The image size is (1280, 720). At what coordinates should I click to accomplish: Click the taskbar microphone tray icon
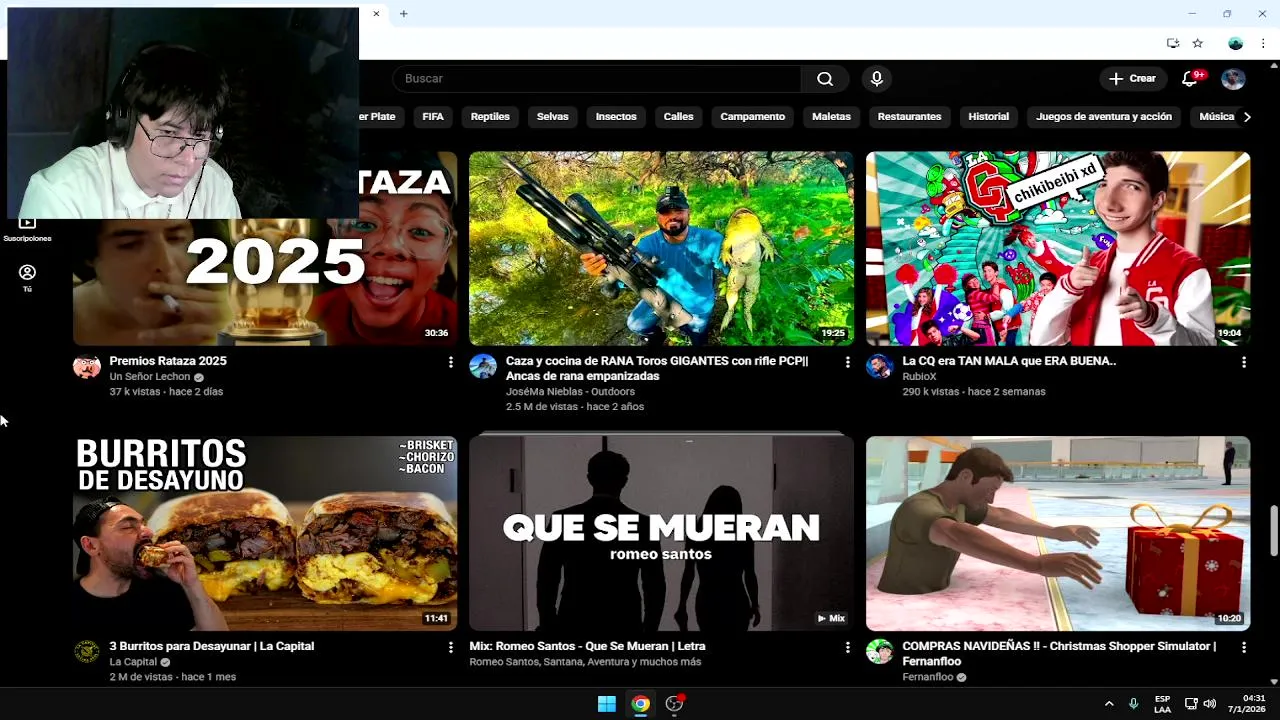coord(1133,704)
